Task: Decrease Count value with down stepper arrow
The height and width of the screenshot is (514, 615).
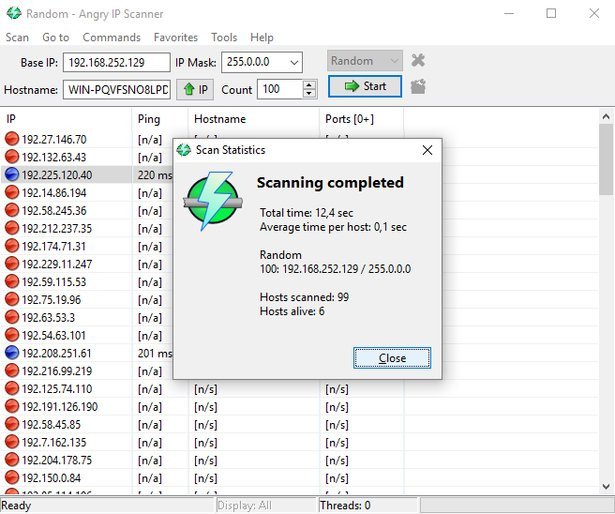Action: (309, 94)
